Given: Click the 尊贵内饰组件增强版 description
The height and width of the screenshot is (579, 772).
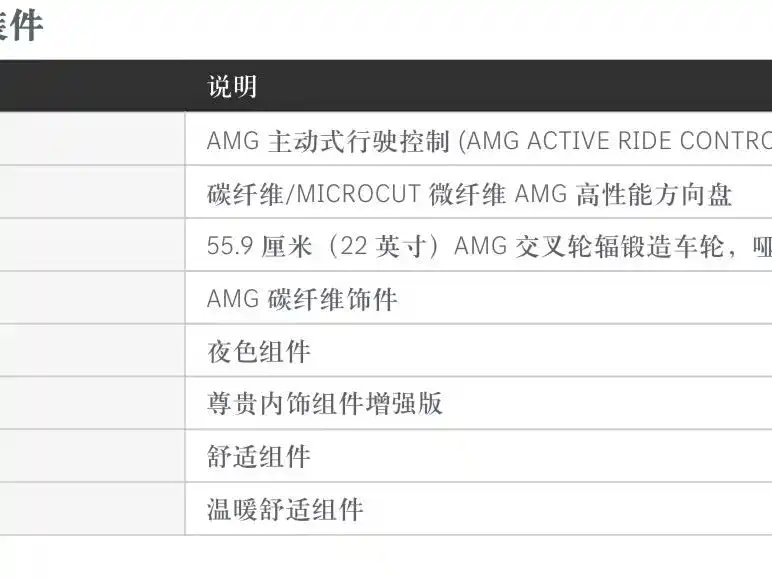Looking at the screenshot, I should coord(324,404).
